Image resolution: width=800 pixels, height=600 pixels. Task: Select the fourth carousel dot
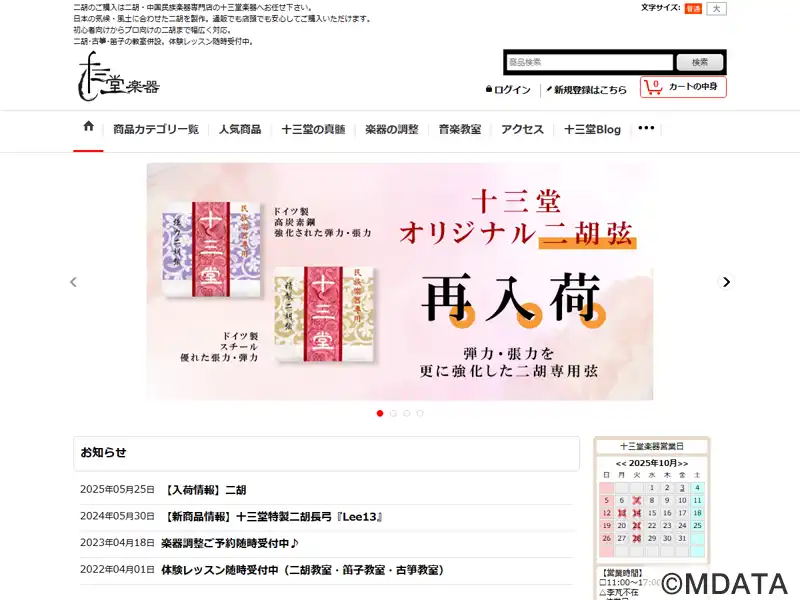coord(420,413)
